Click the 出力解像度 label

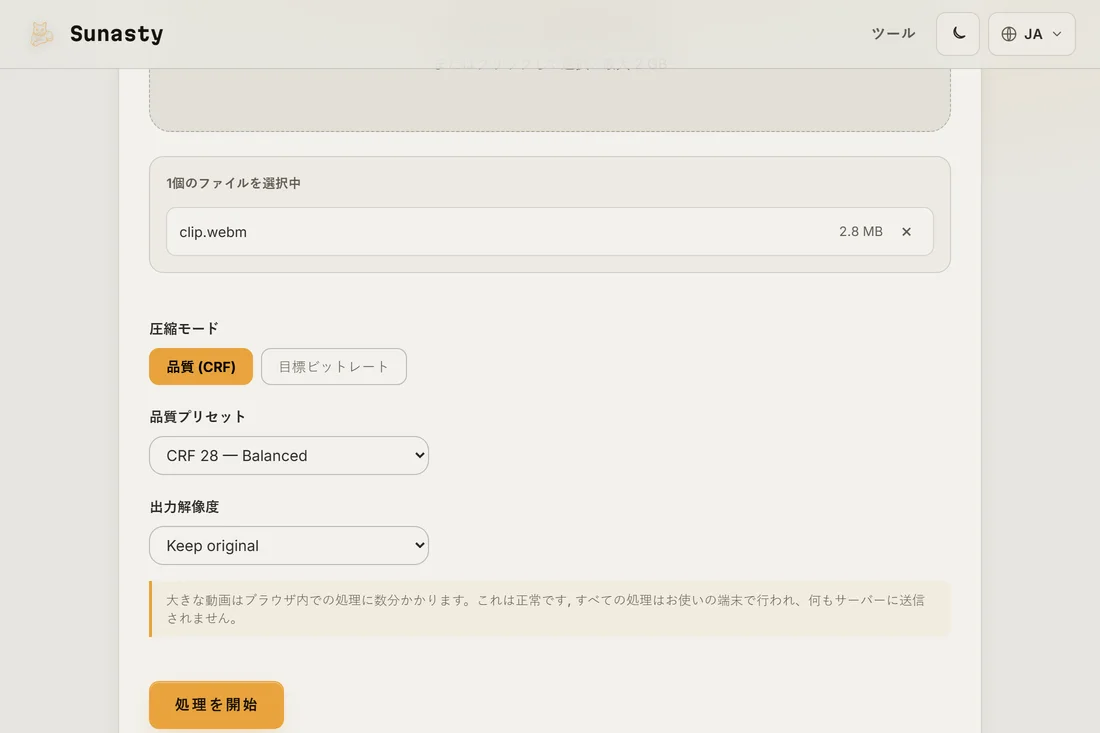184,507
